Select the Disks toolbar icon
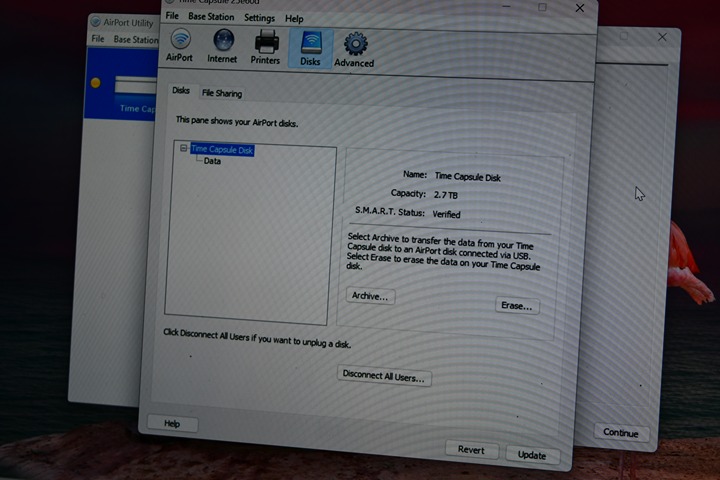 pos(310,48)
